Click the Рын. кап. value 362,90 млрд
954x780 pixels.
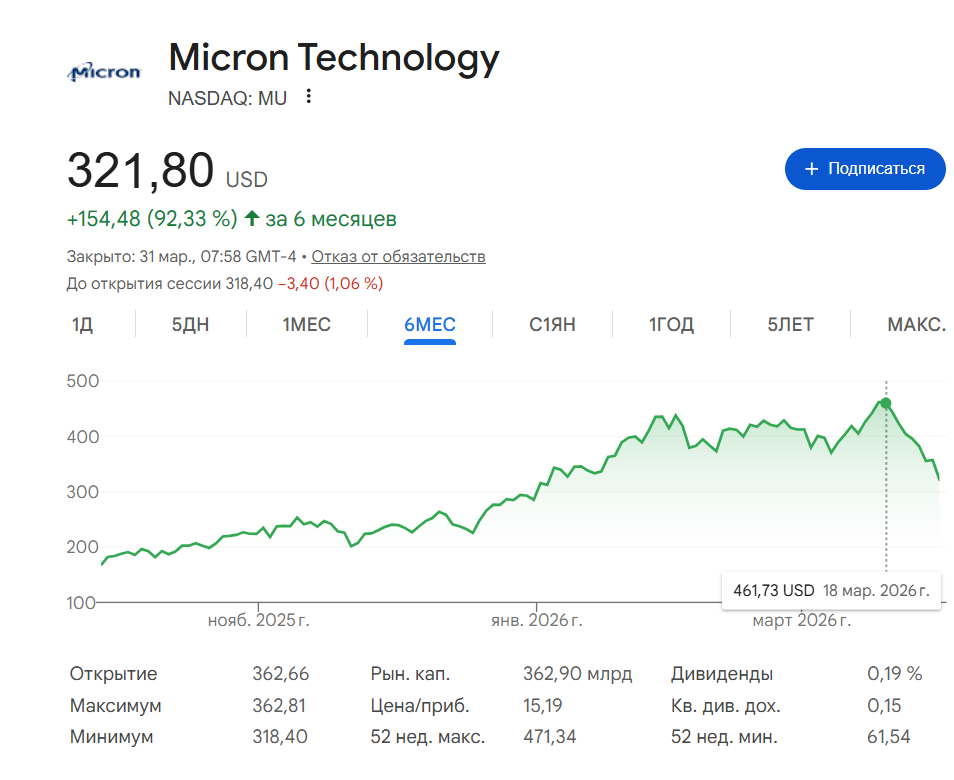point(577,674)
